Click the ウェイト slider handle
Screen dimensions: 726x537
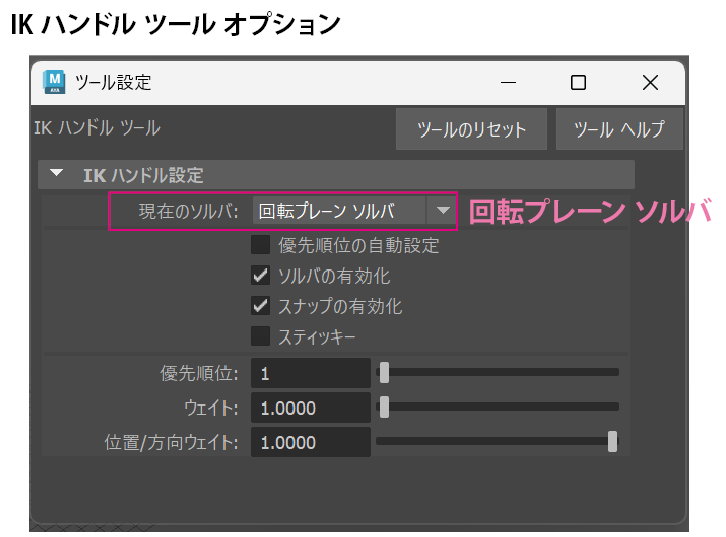click(384, 407)
